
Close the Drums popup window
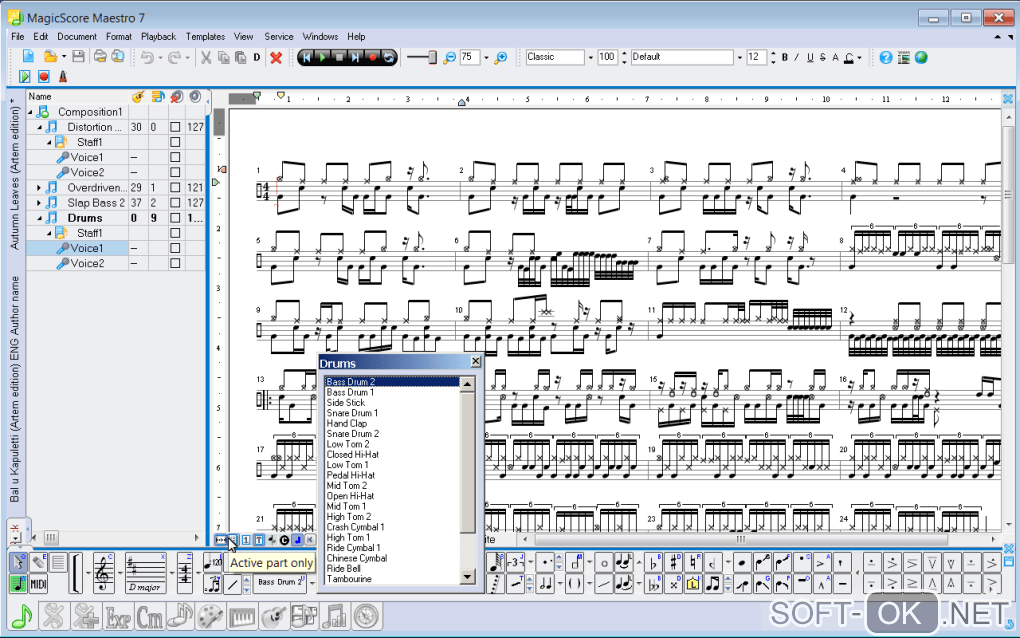coord(476,362)
